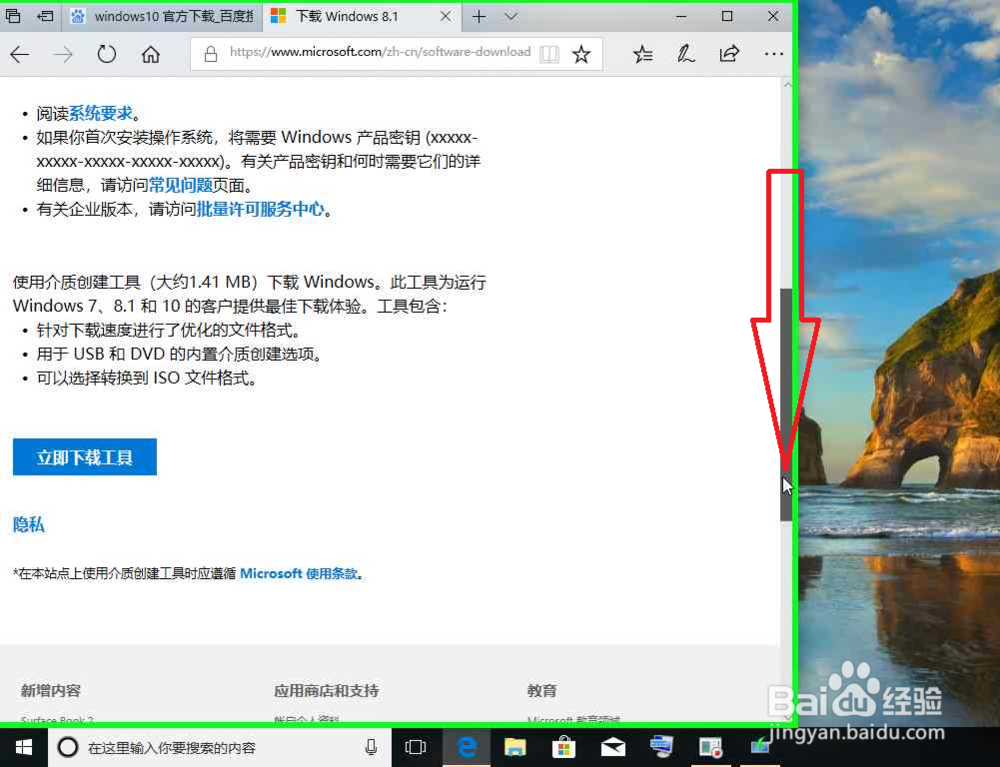Show the site's lock security info

[210, 54]
